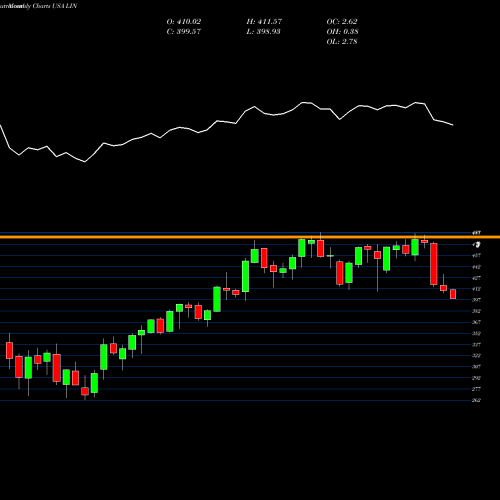Click the 337 price axis label

(477, 344)
